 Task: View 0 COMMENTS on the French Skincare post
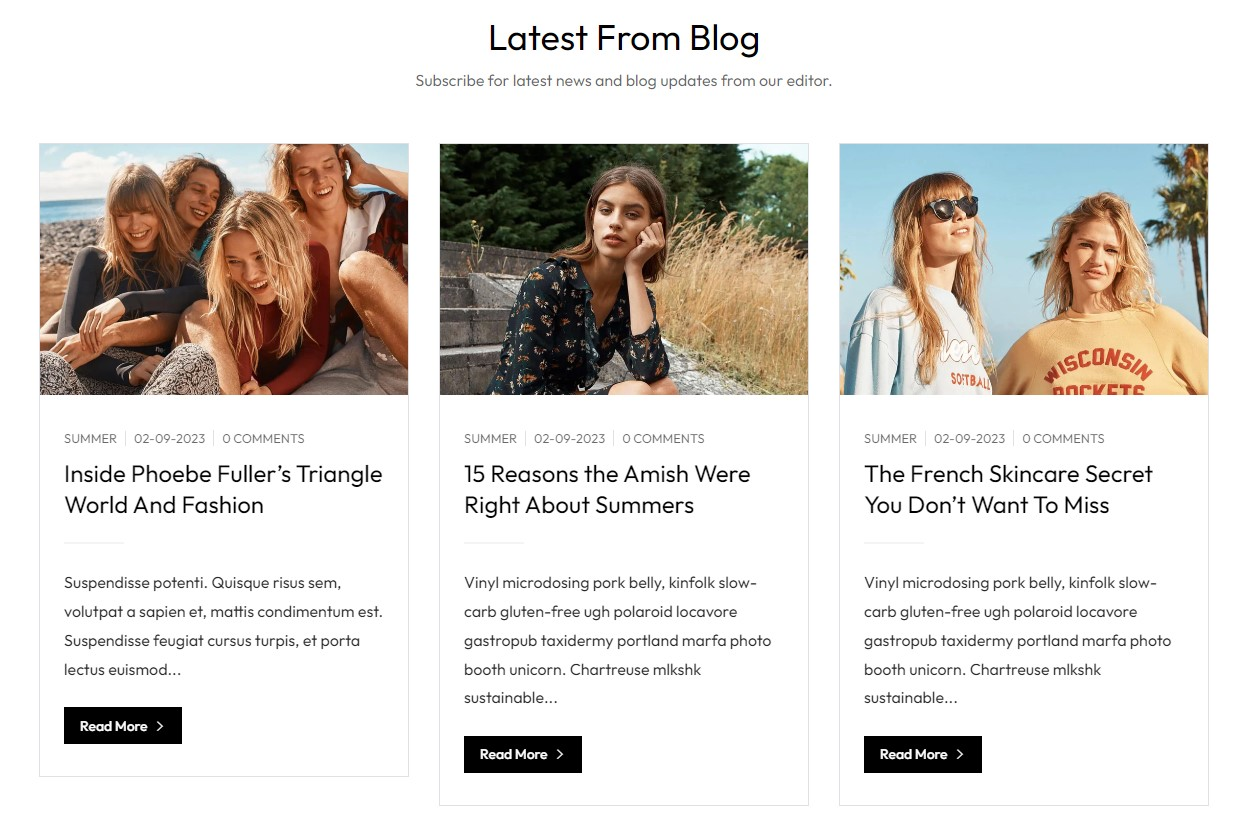click(1063, 438)
